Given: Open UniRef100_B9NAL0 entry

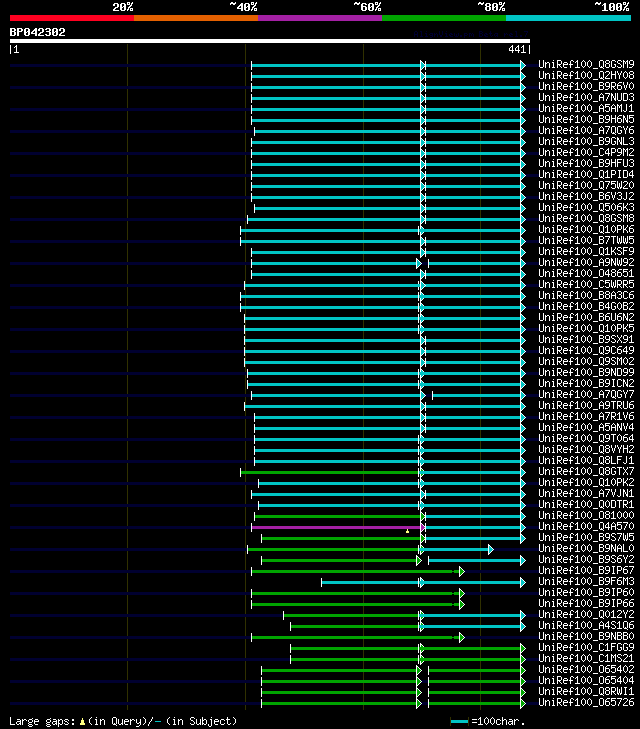Looking at the screenshot, I should pyautogui.click(x=586, y=549).
